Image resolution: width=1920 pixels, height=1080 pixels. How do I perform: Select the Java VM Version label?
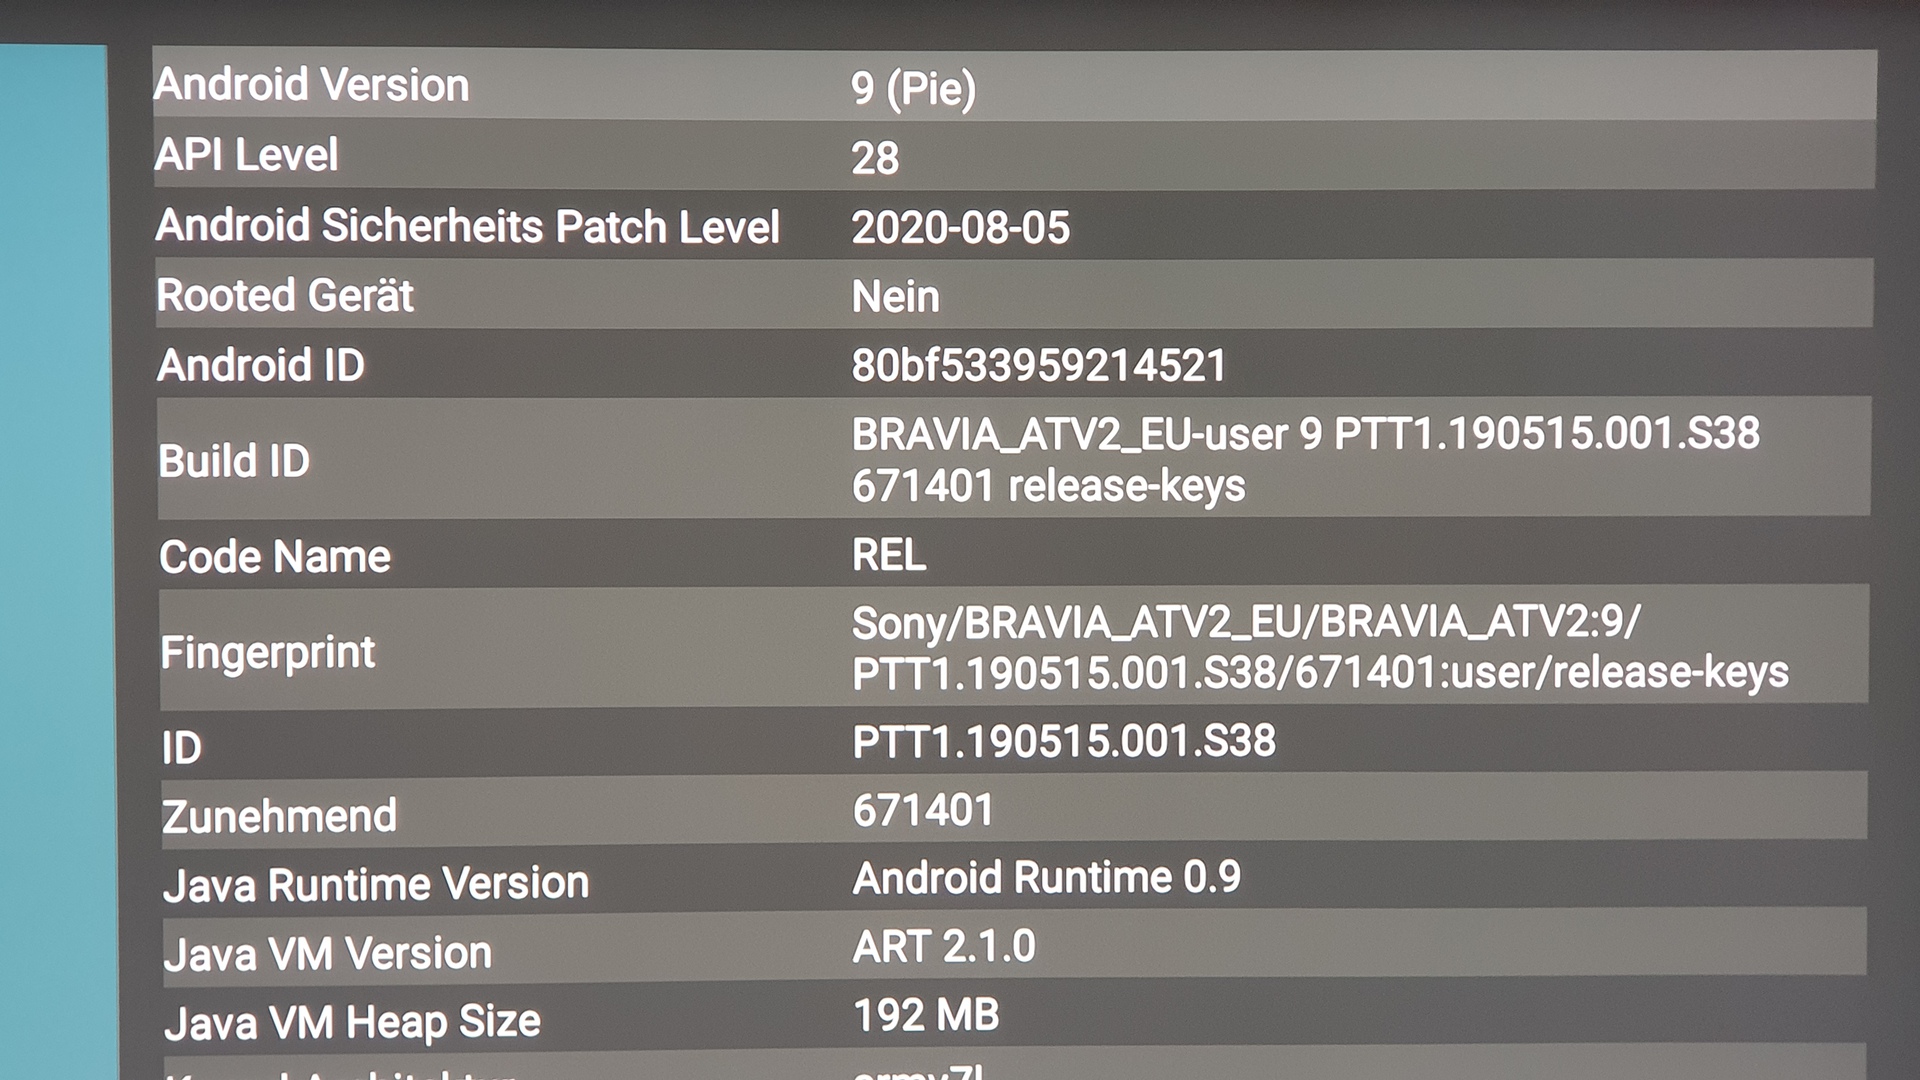328,954
